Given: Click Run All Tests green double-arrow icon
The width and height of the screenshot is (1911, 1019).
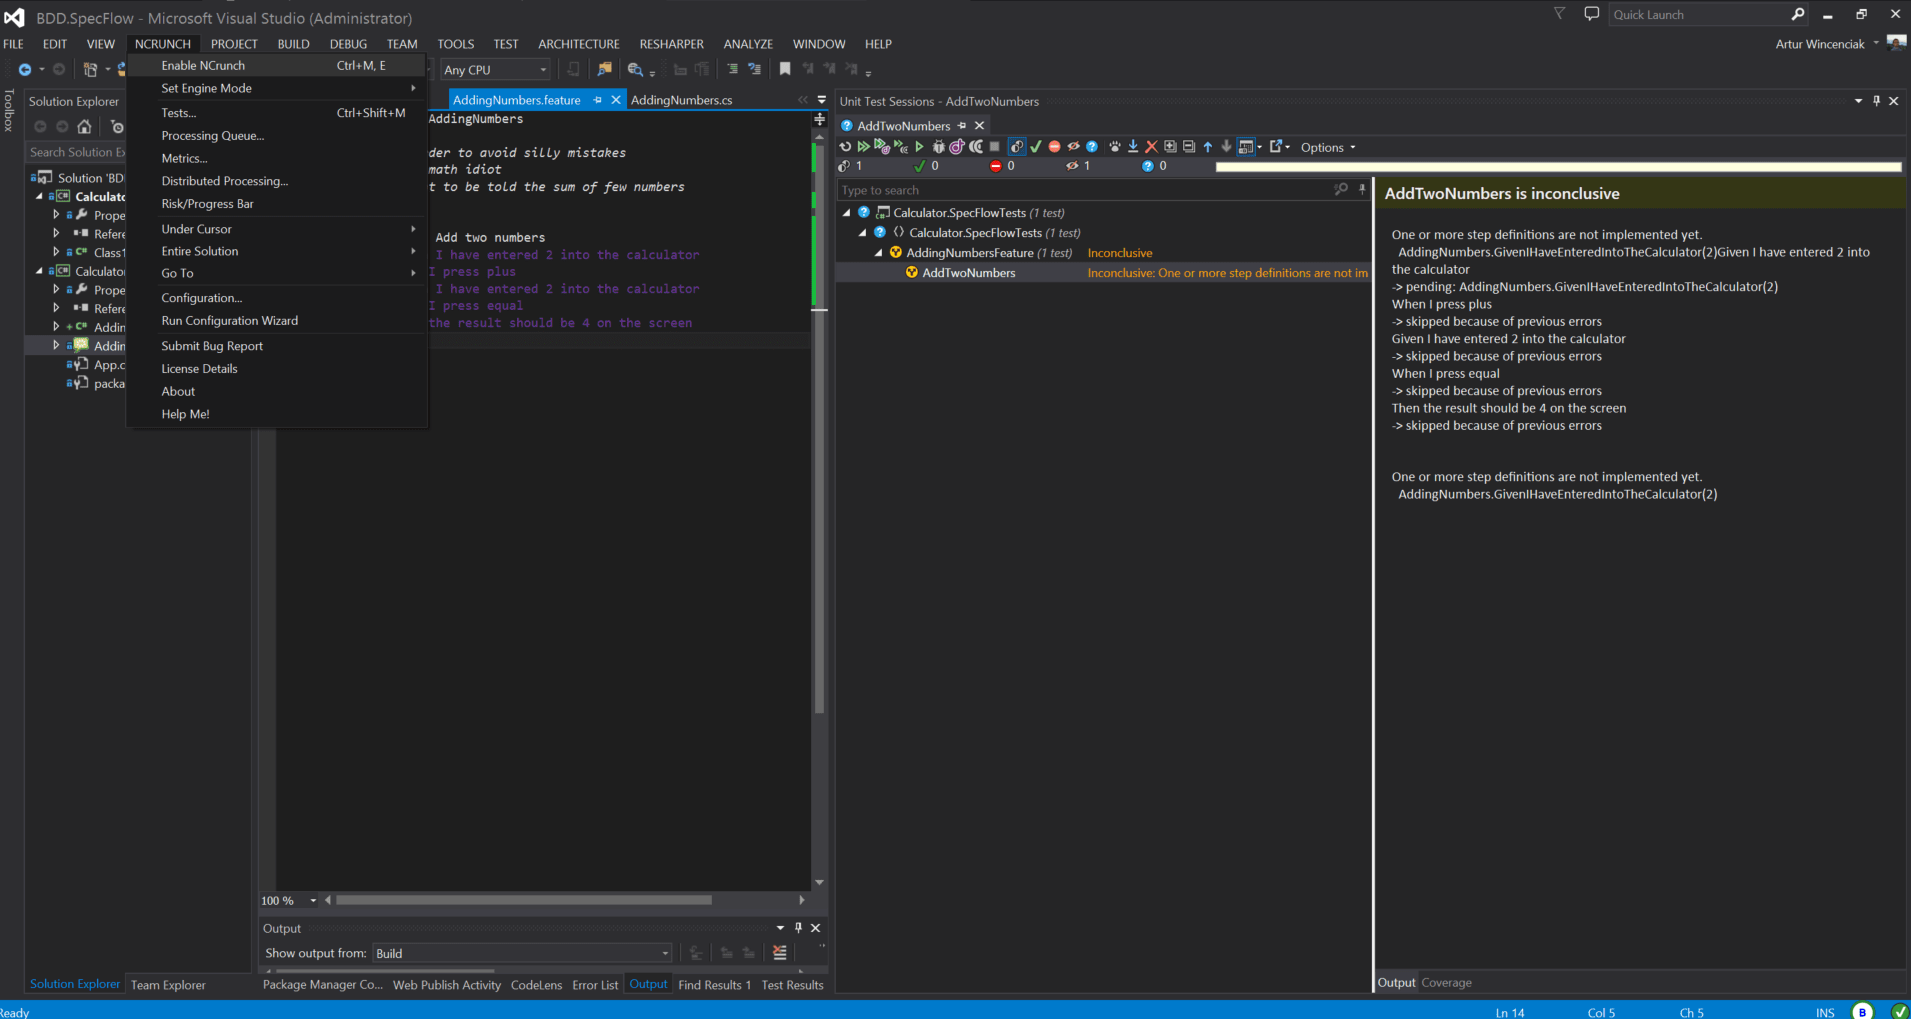Looking at the screenshot, I should 863,147.
